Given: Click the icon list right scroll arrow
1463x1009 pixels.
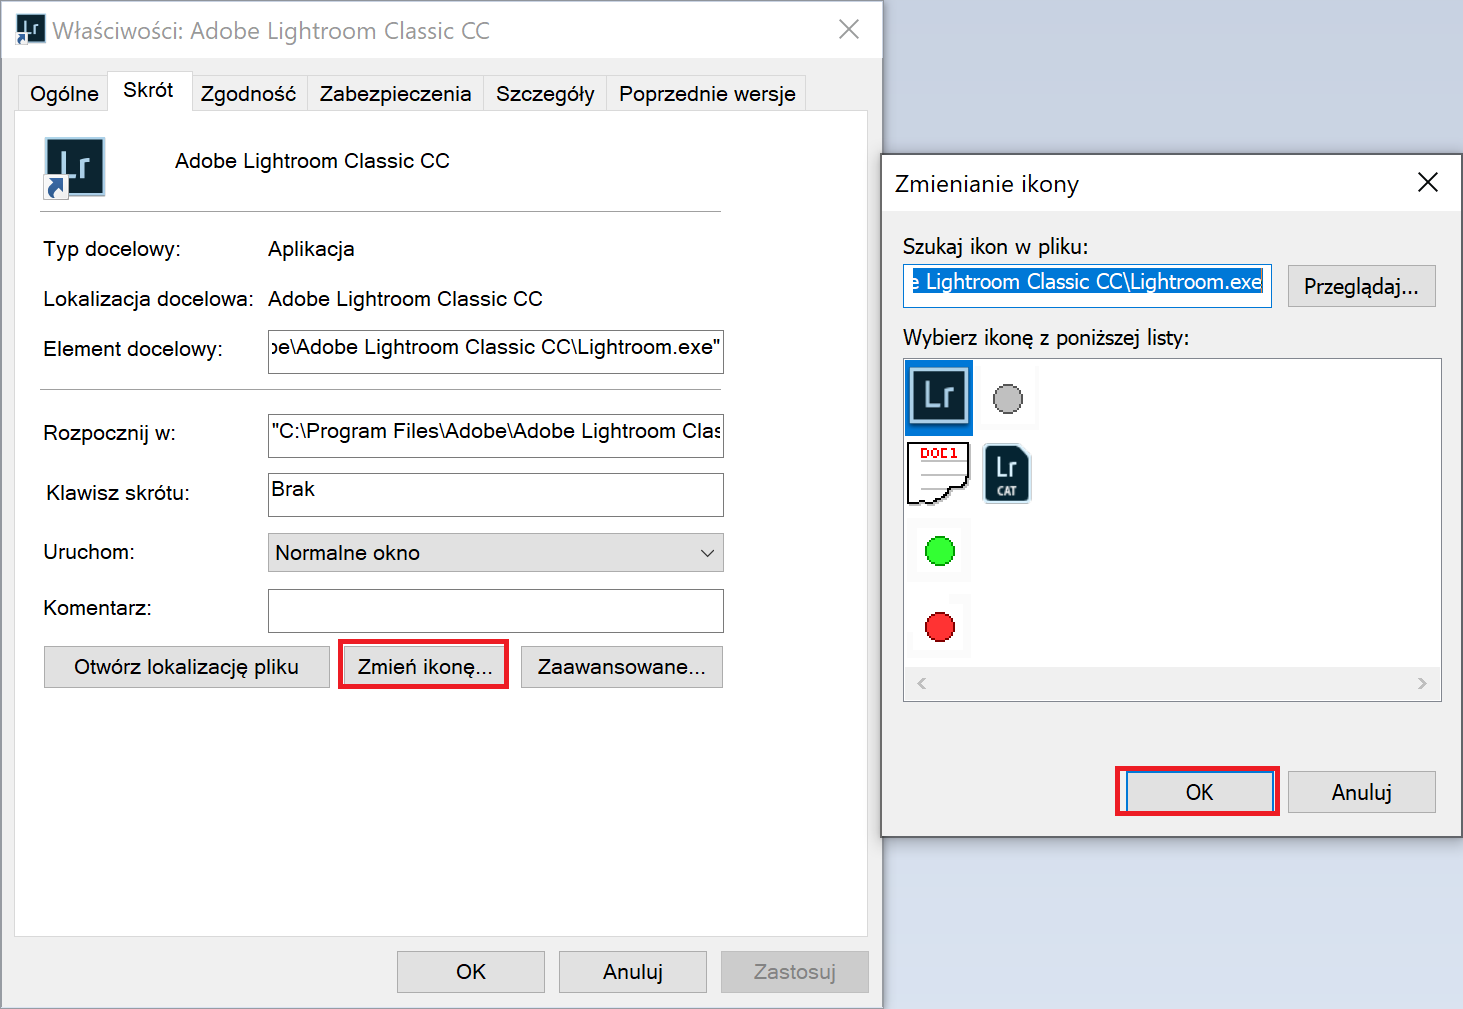Looking at the screenshot, I should (x=1422, y=683).
